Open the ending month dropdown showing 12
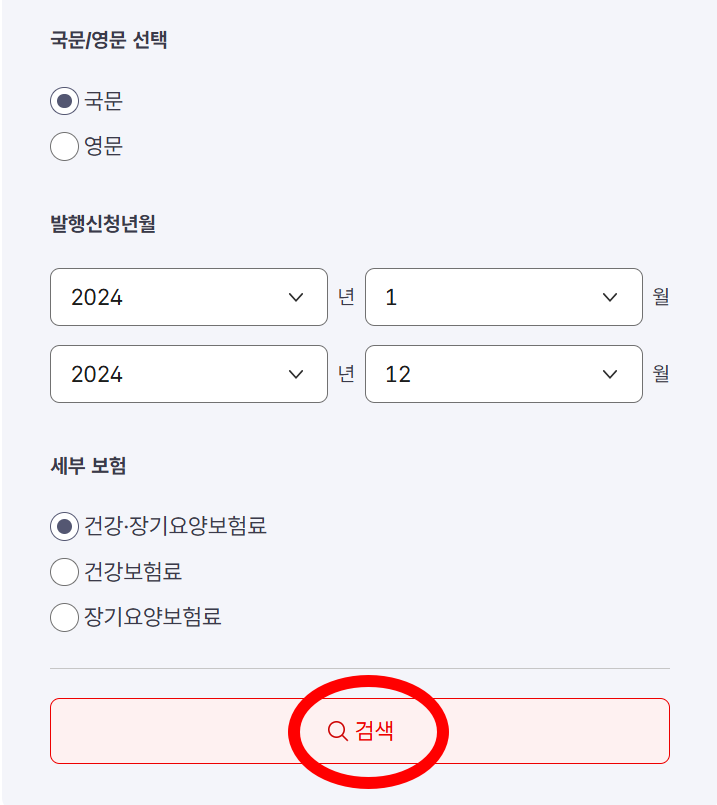The width and height of the screenshot is (717, 805). coord(503,374)
